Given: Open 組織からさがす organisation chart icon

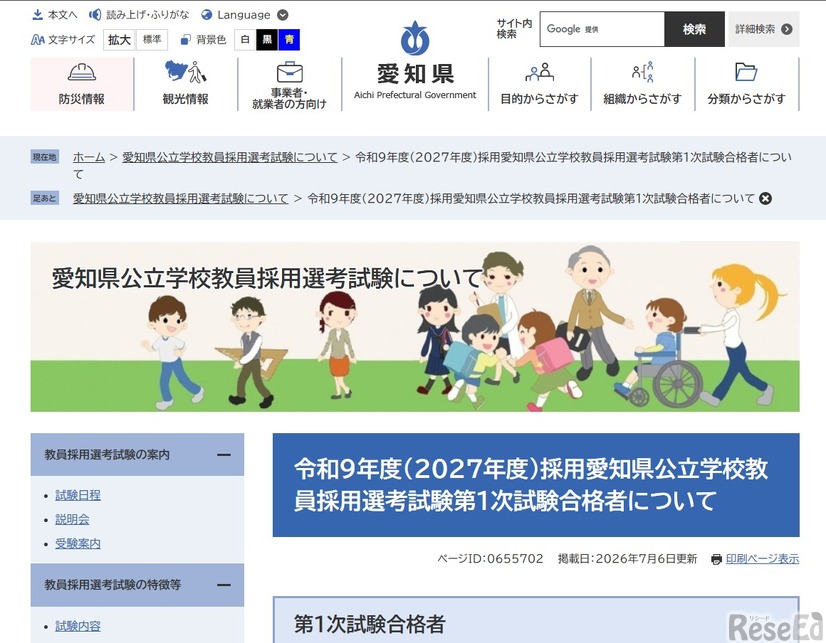Looking at the screenshot, I should pos(643,72).
